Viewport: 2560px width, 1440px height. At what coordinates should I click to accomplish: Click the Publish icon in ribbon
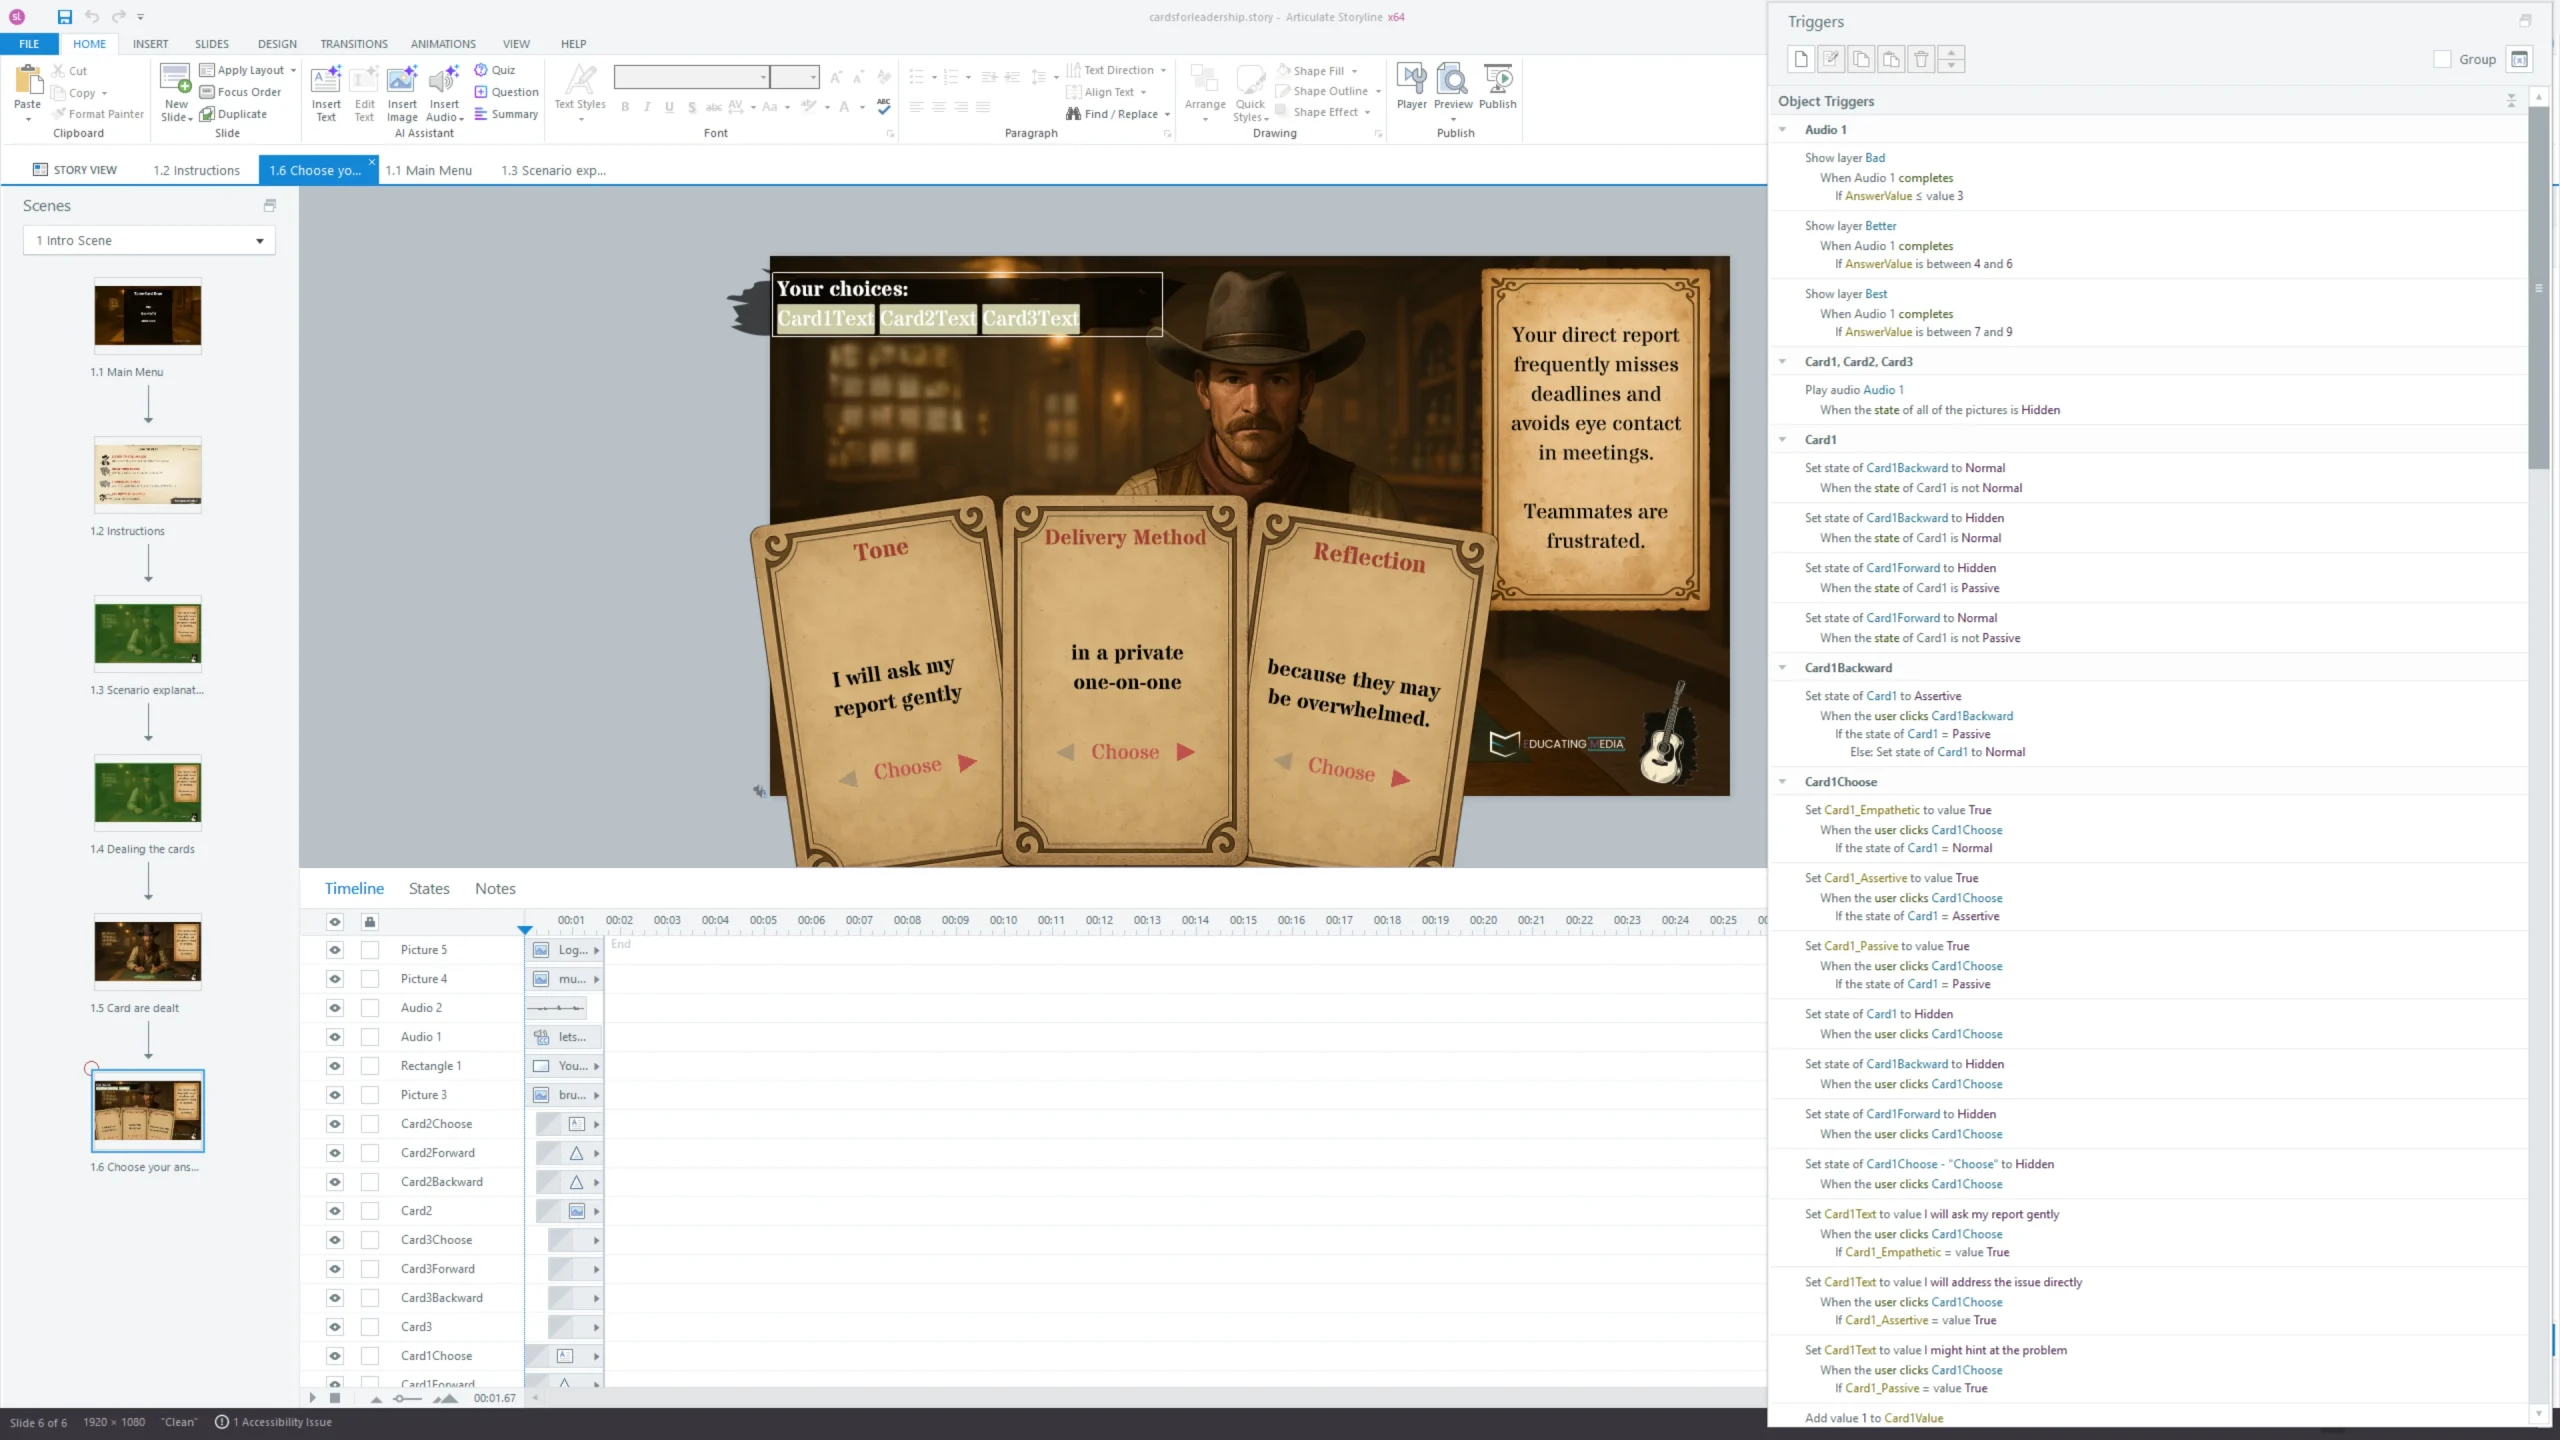[1497, 80]
